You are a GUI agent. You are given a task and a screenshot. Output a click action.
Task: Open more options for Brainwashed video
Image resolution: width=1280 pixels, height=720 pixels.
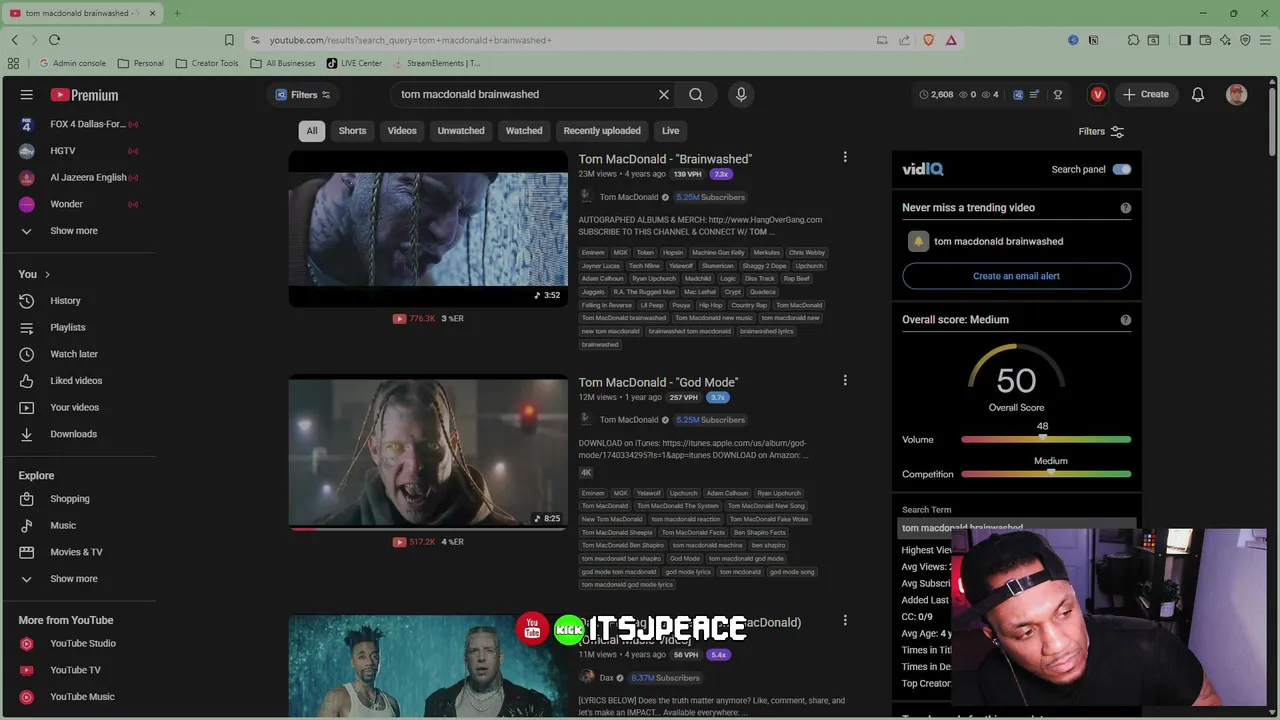click(x=845, y=157)
